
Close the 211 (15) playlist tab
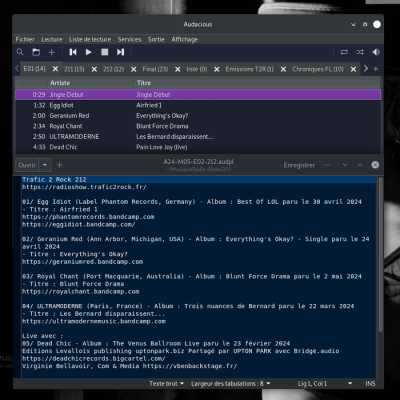point(94,69)
